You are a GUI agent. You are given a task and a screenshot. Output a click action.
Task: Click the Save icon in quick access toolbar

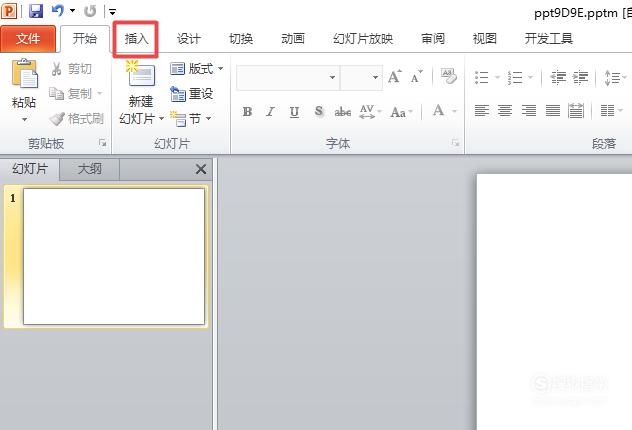pos(36,11)
